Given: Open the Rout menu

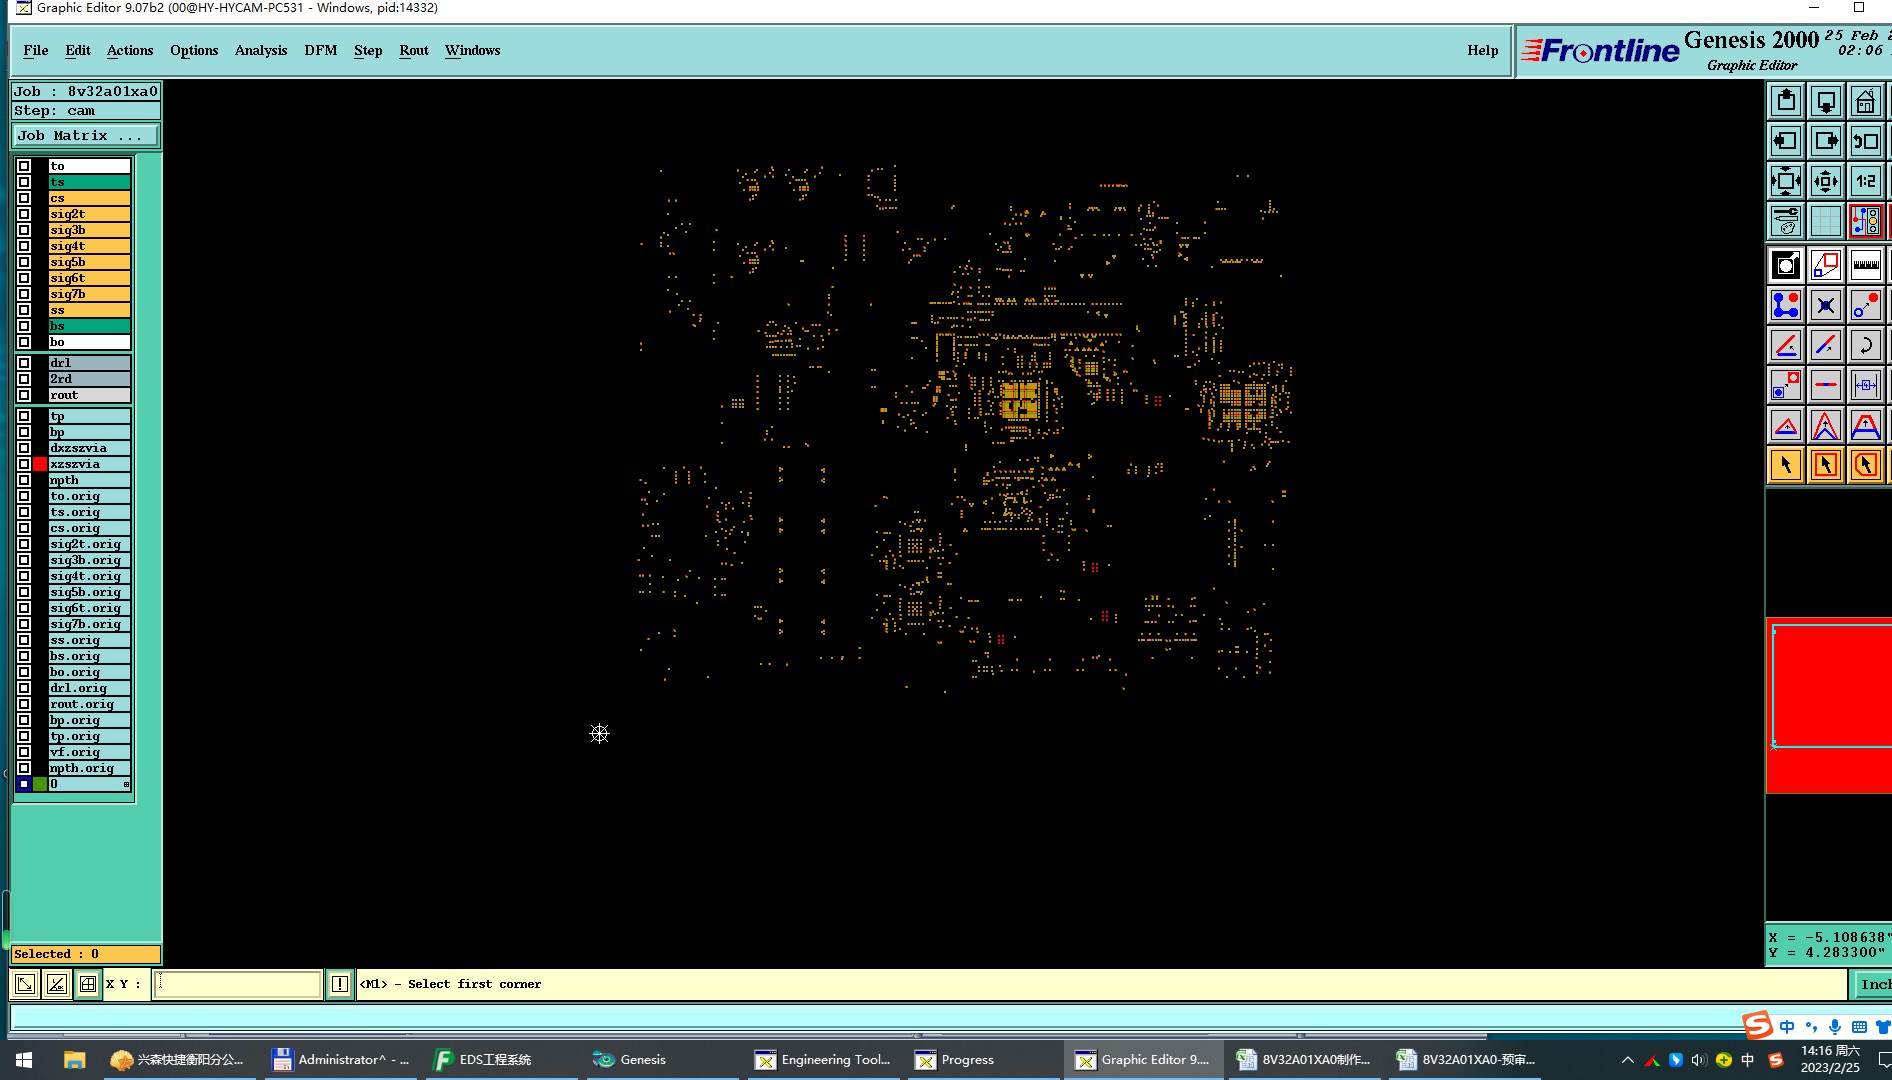Looking at the screenshot, I should pos(414,50).
